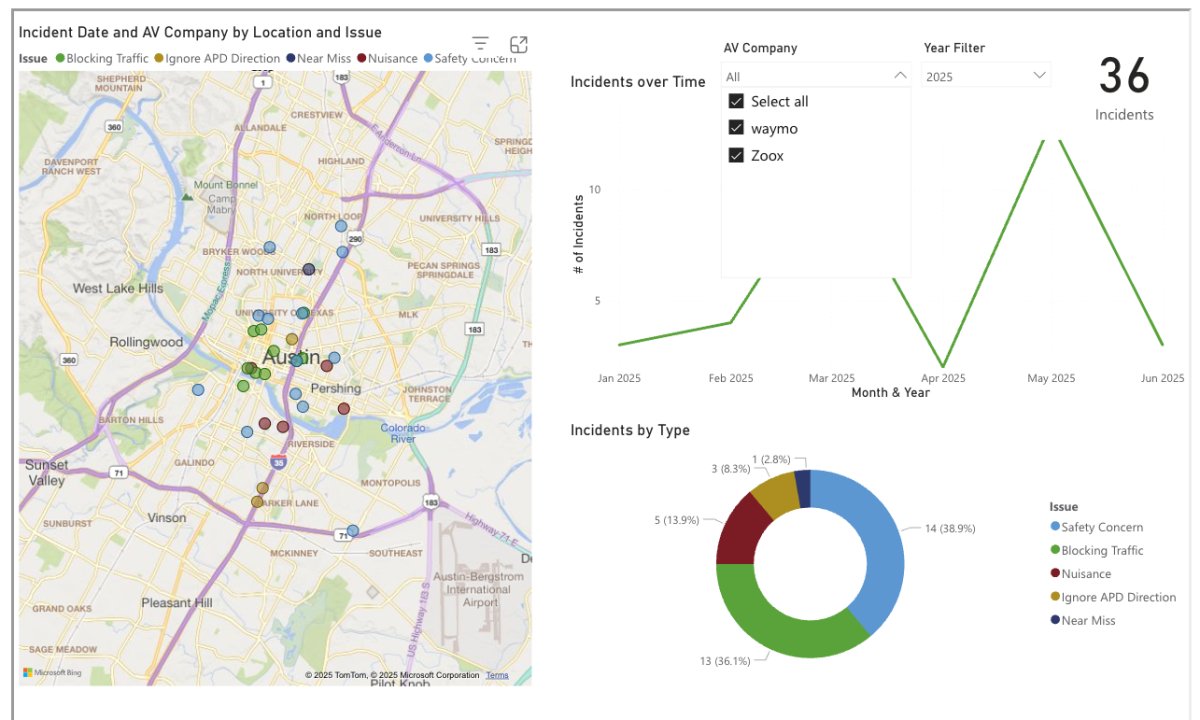Viewport: 1200px width, 720px height.
Task: Click the 36 Incidents card
Action: 1125,90
